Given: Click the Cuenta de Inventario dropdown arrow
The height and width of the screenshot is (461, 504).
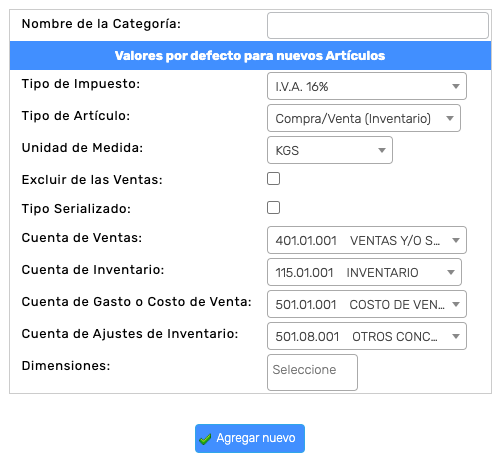Looking at the screenshot, I should click(x=451, y=272).
